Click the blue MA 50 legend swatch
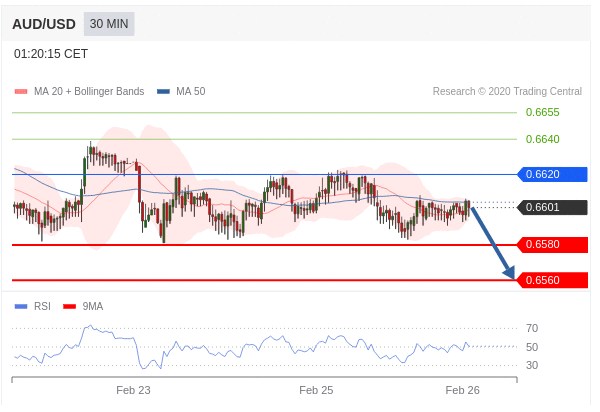Screen dimensions: 600x412 [163, 91]
